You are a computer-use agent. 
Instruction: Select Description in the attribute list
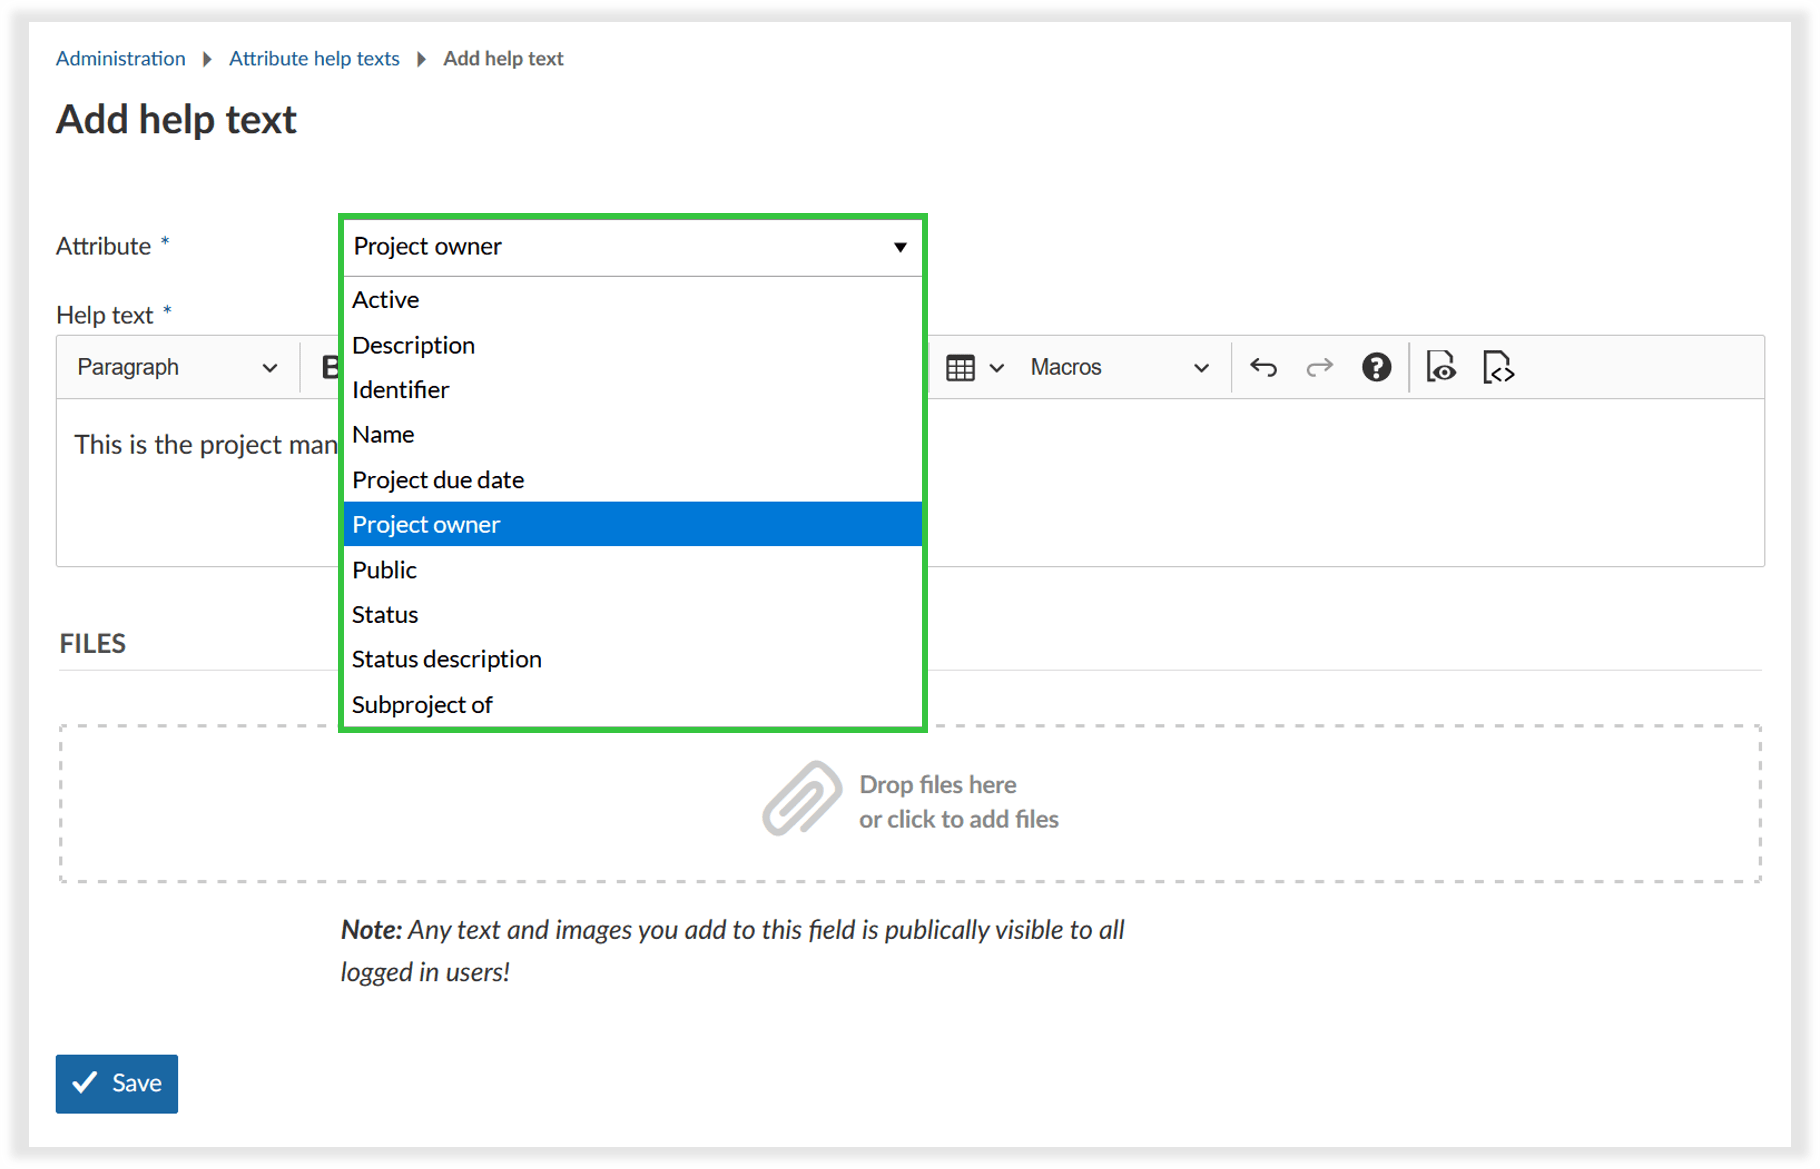413,345
